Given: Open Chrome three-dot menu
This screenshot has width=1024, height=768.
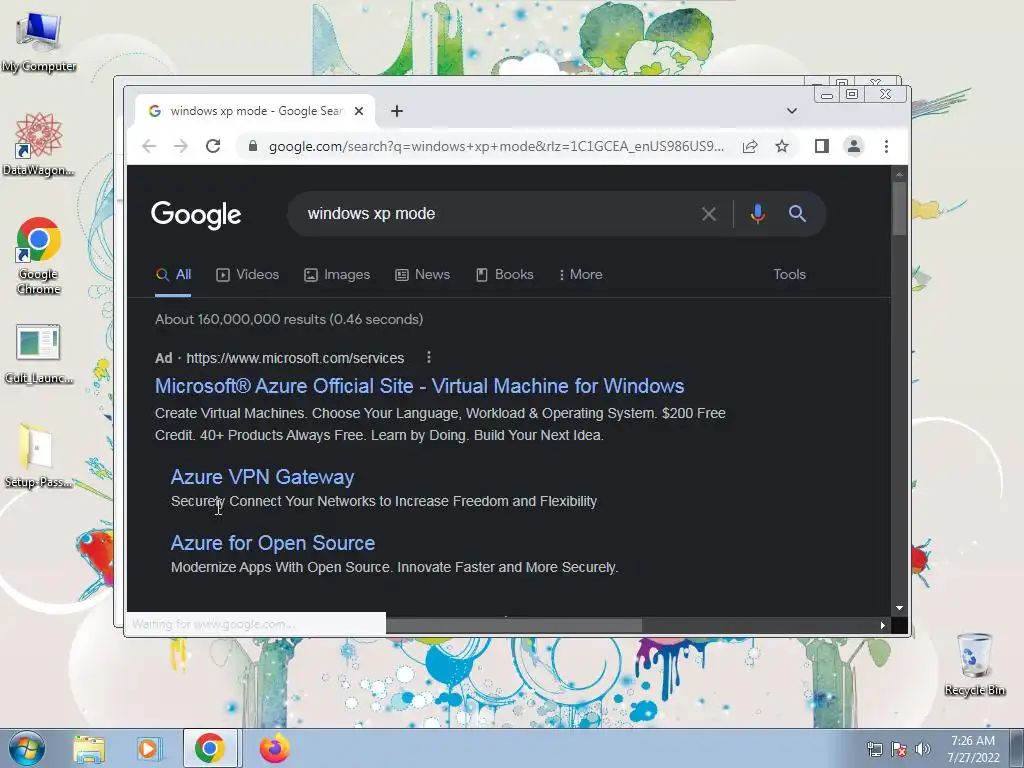Looking at the screenshot, I should (x=886, y=146).
